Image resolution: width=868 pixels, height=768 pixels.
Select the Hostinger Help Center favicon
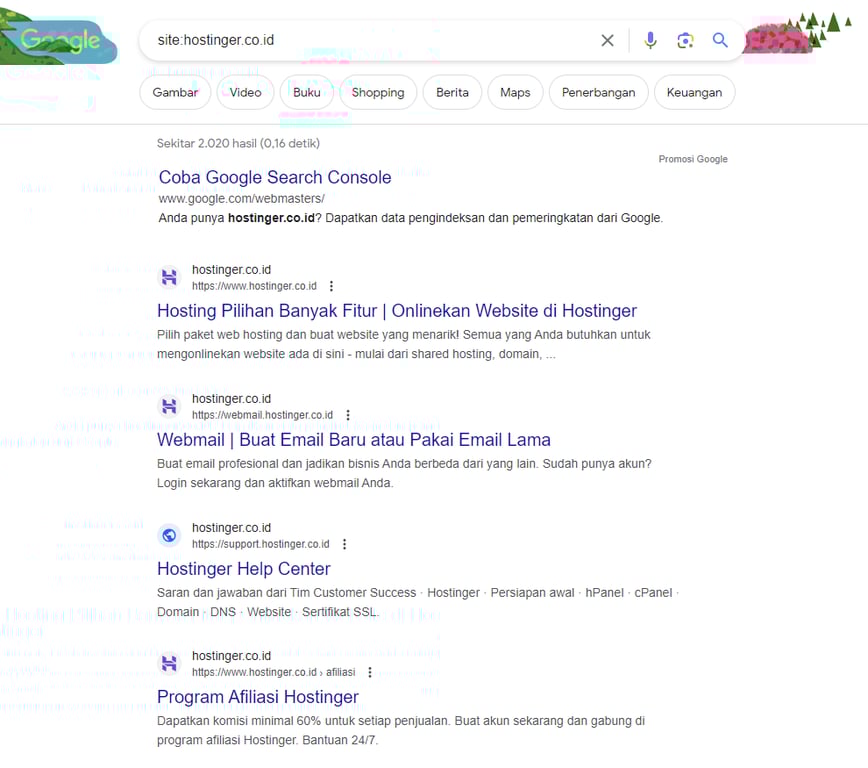coord(169,534)
